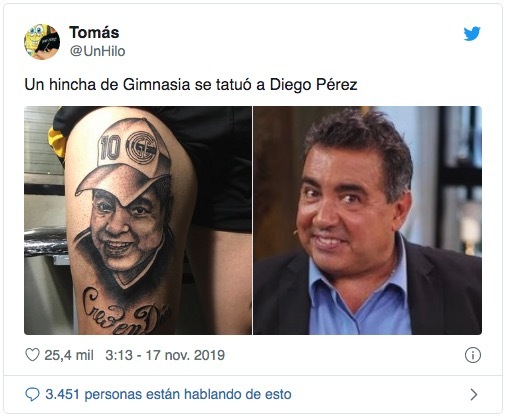Image resolution: width=506 pixels, height=417 pixels.
Task: Expand conversation using the right chevron arrow
Action: click(x=474, y=394)
